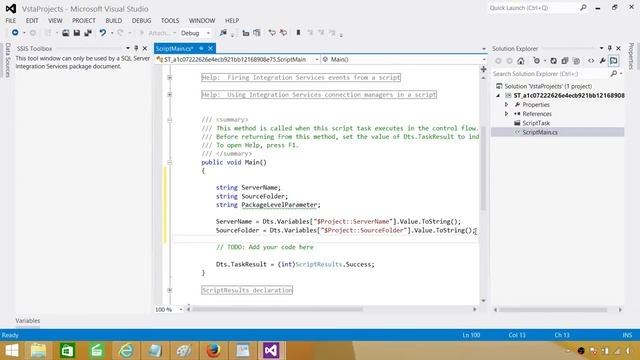Click the split editor handle above the scrollbar
Screen dimensions: 640x360
pos(483,69)
